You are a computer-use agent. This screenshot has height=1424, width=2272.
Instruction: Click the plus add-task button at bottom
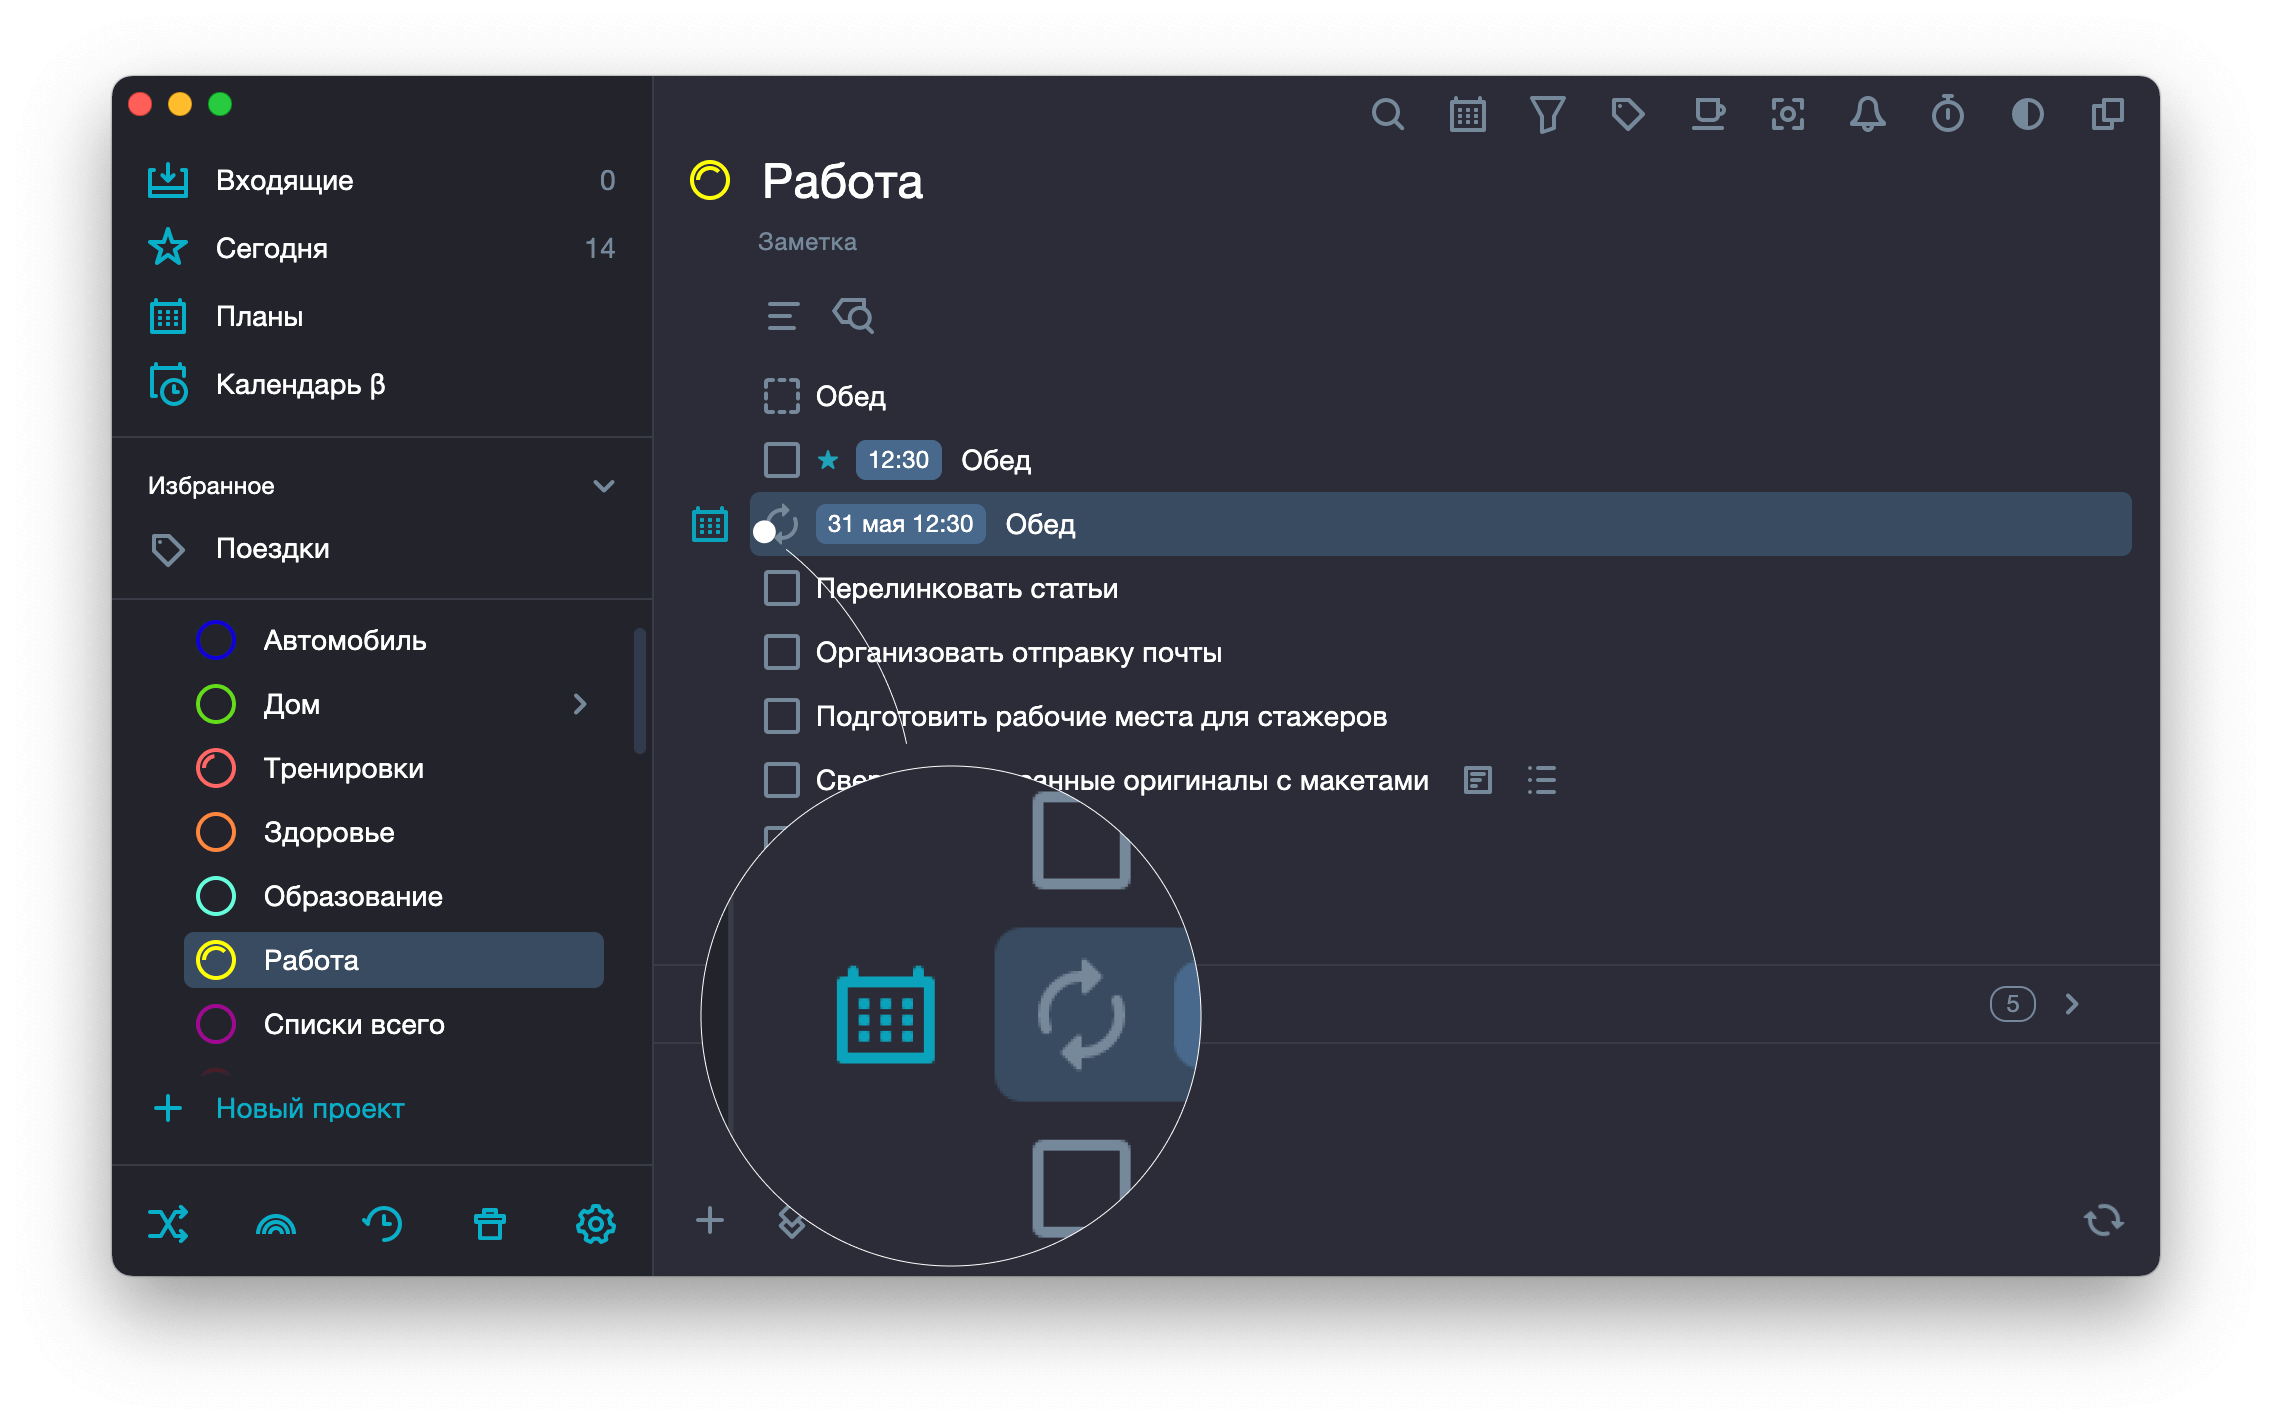[x=710, y=1220]
